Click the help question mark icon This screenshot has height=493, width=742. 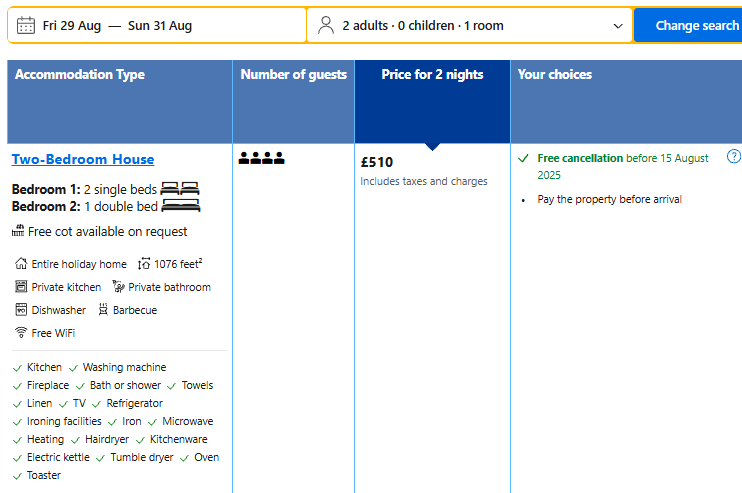tap(734, 156)
